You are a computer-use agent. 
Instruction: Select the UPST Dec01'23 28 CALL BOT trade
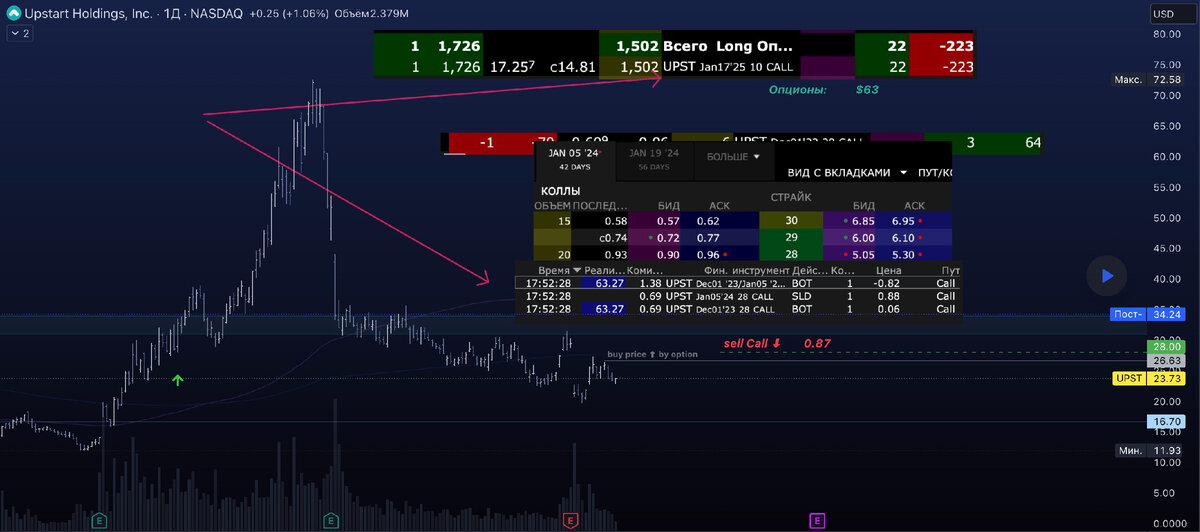[x=740, y=310]
